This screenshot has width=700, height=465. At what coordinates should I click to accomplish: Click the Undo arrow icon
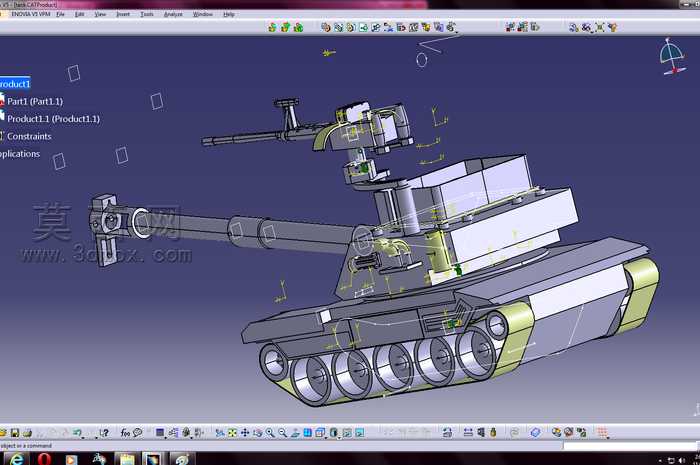click(77, 432)
